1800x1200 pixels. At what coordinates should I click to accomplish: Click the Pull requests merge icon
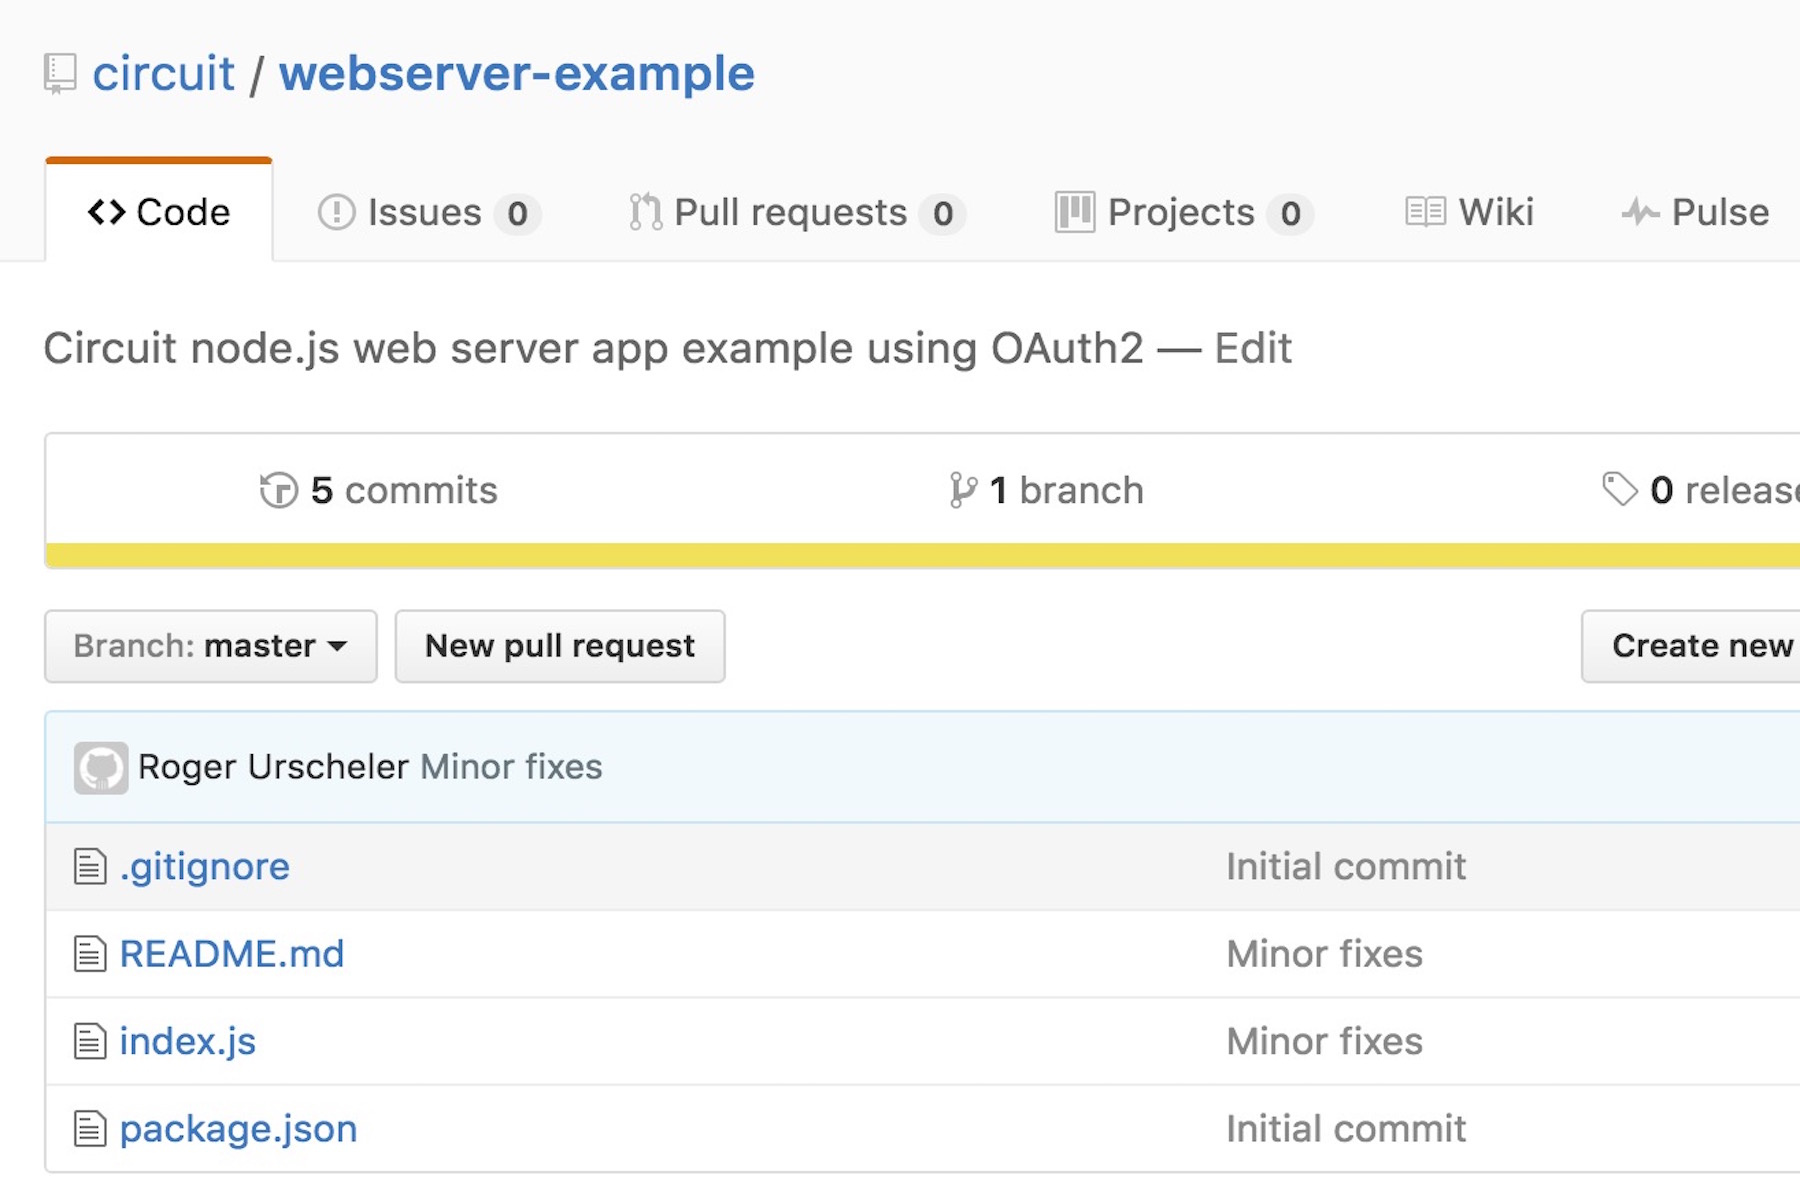[645, 212]
